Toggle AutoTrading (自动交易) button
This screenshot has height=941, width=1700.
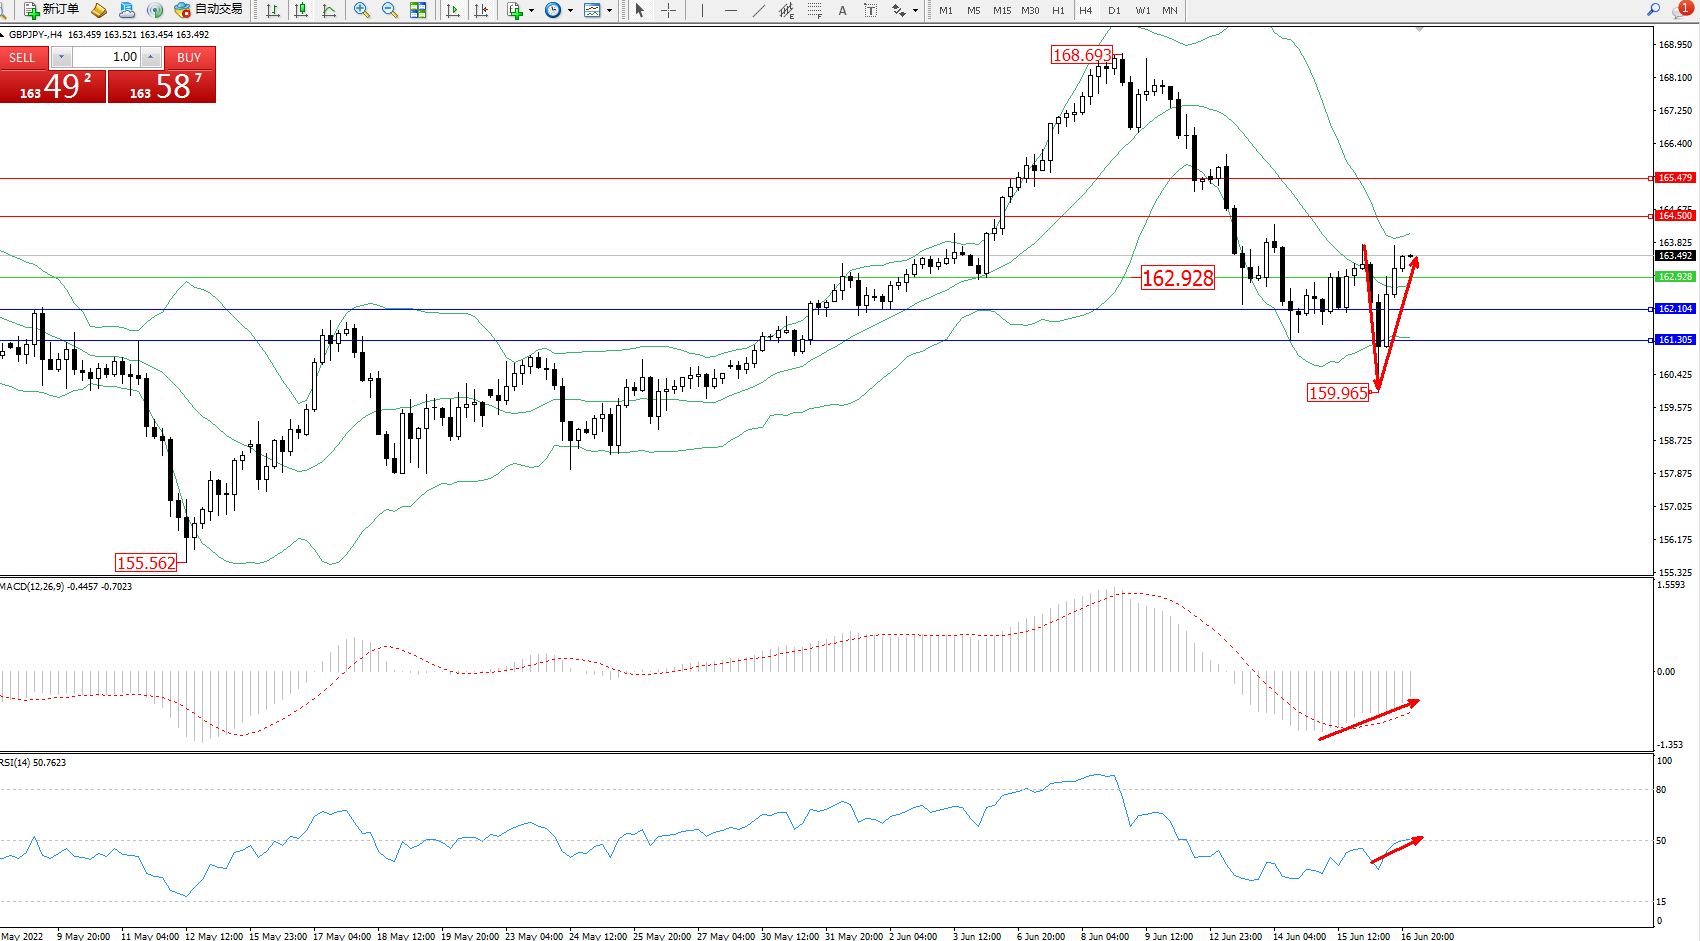(208, 10)
